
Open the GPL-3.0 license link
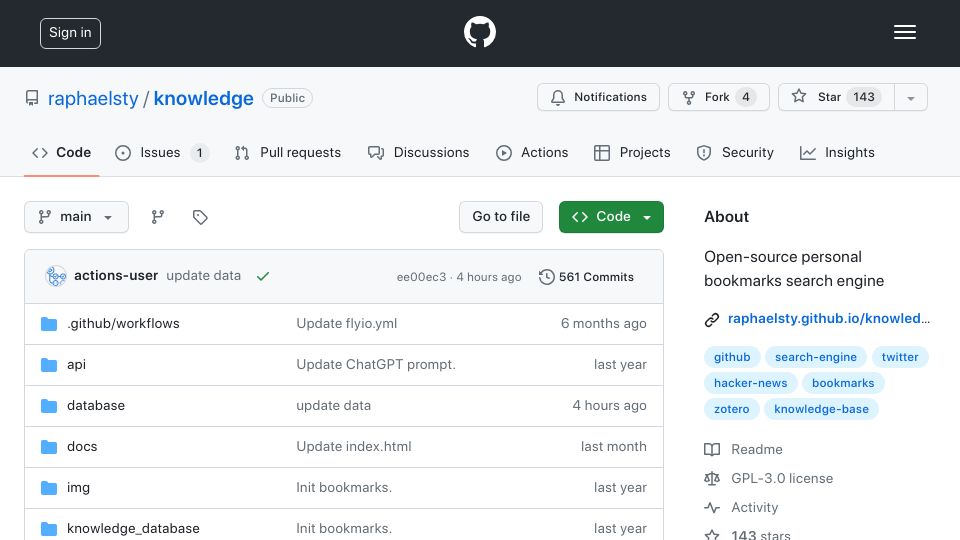pyautogui.click(x=782, y=478)
